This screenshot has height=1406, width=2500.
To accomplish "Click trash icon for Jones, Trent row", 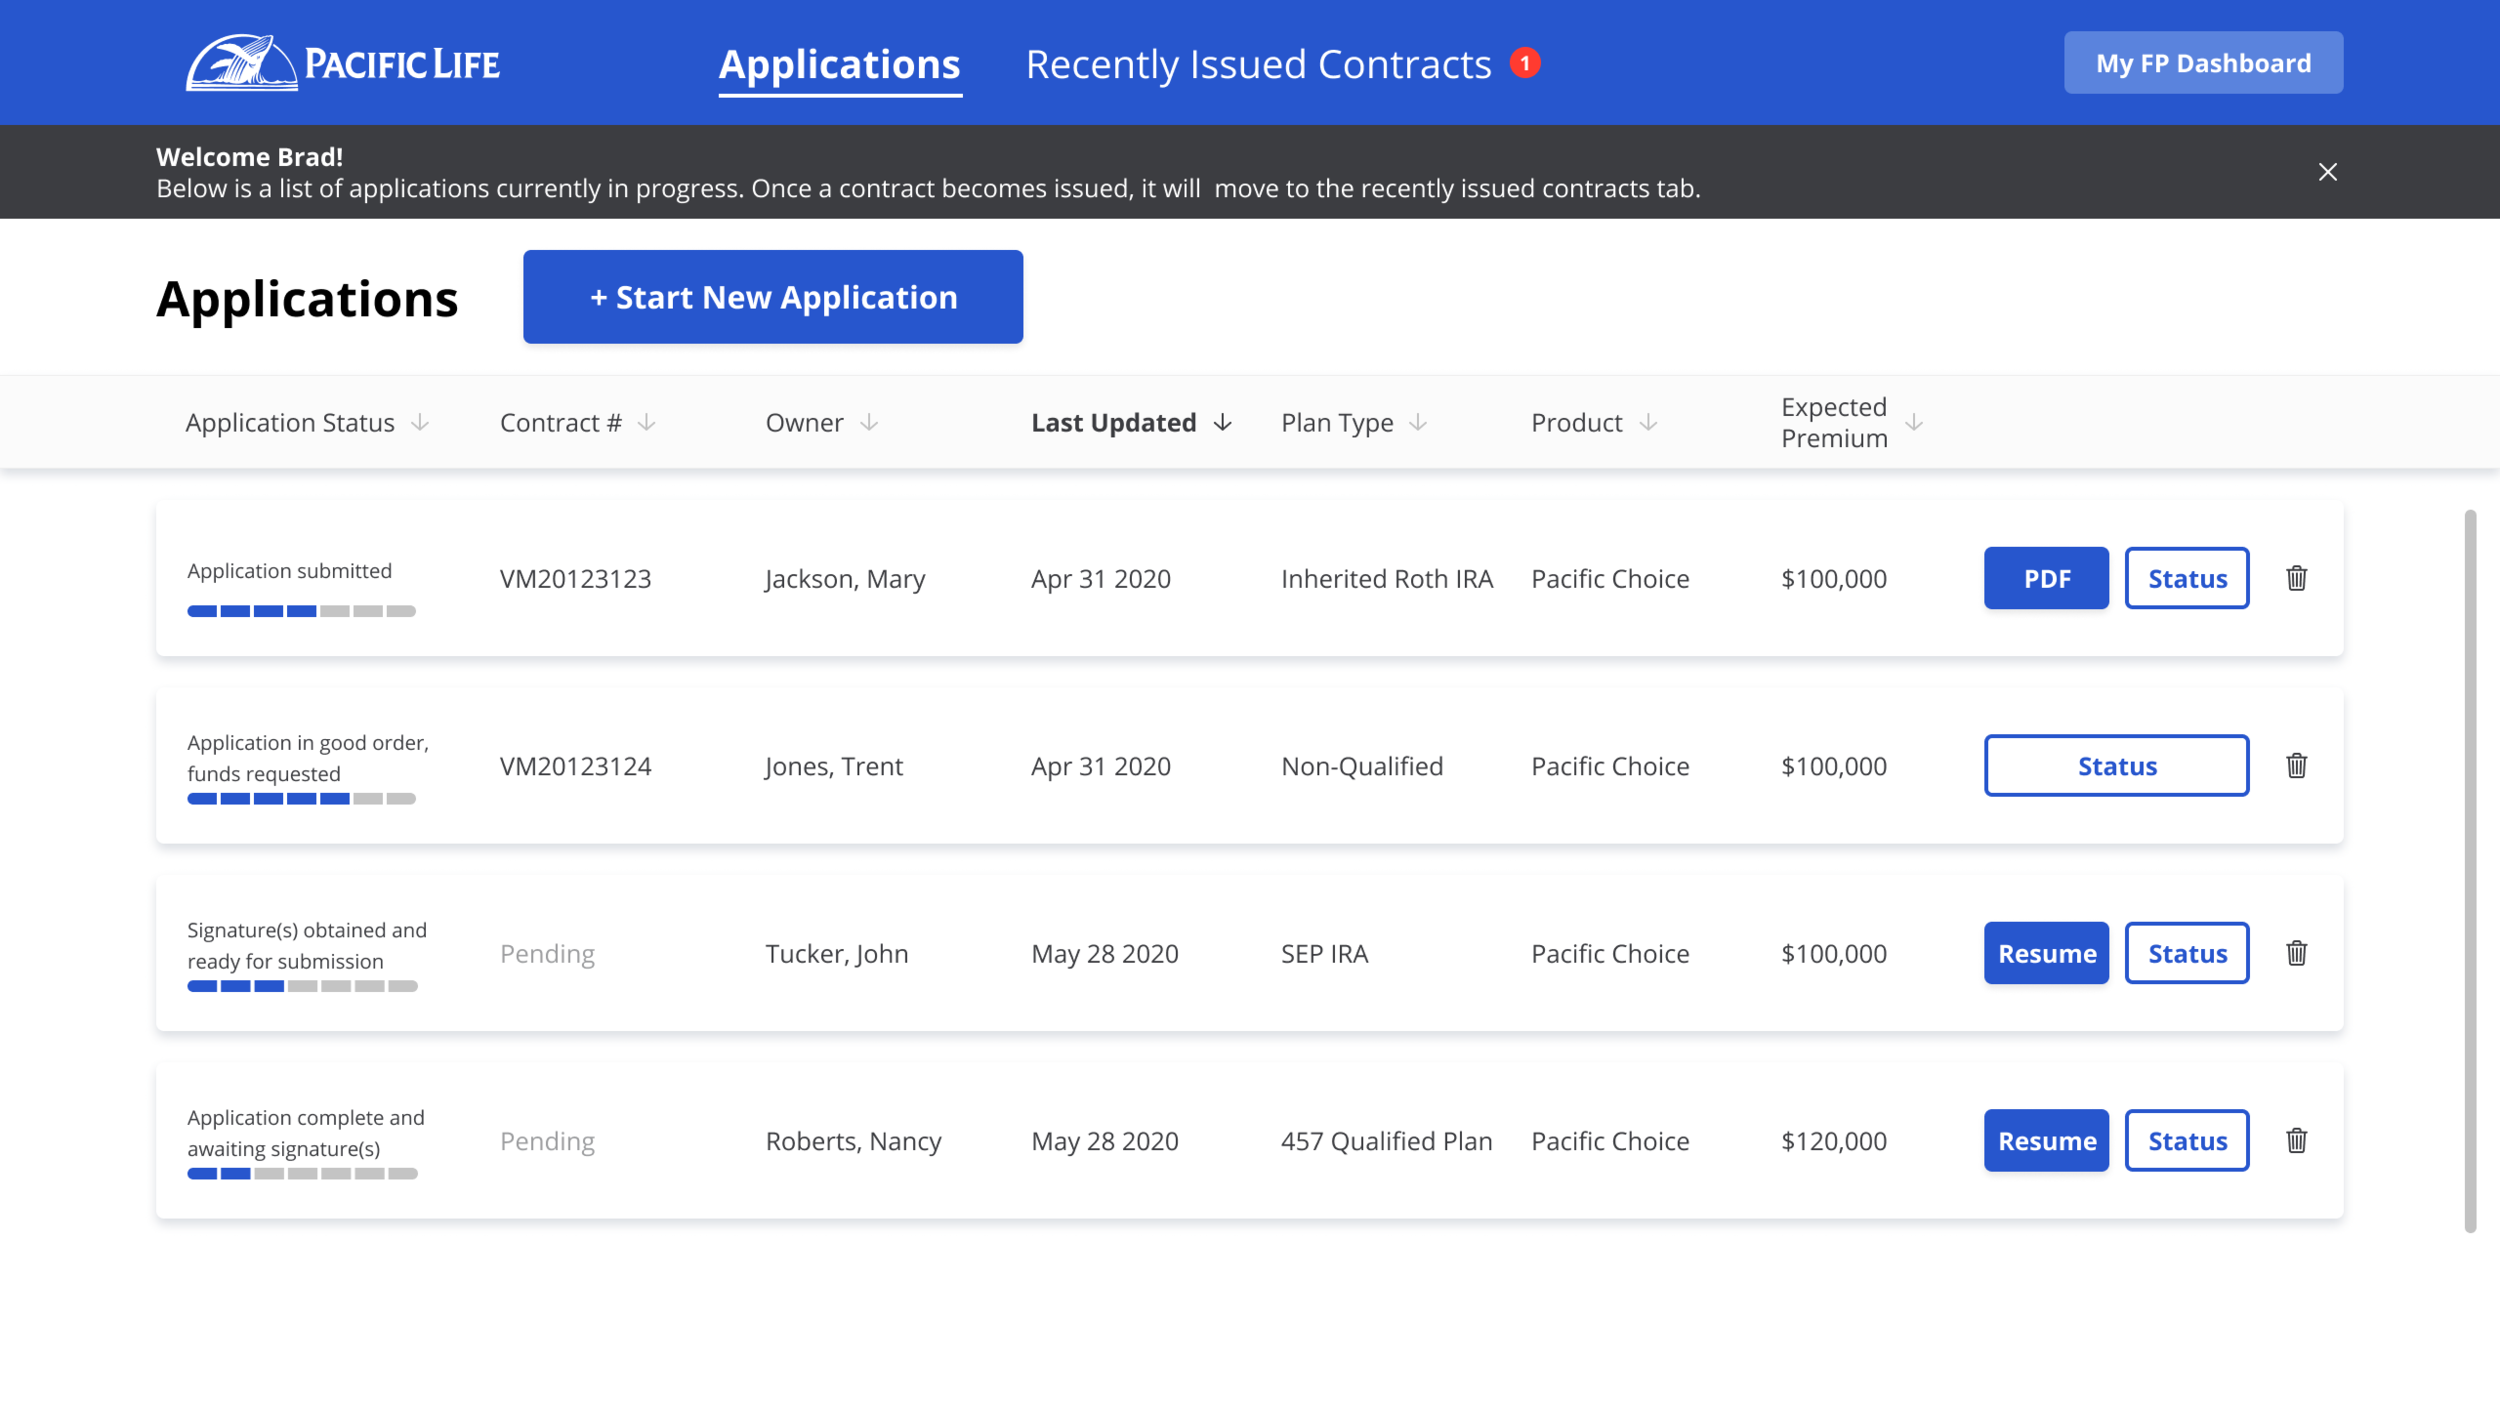I will [x=2296, y=765].
